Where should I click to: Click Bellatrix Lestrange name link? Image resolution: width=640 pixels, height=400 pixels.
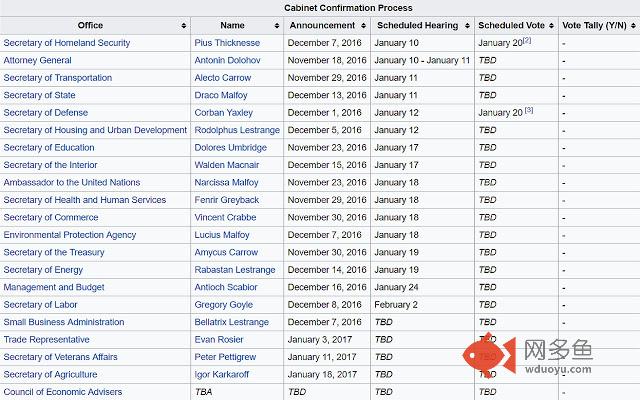(x=231, y=322)
